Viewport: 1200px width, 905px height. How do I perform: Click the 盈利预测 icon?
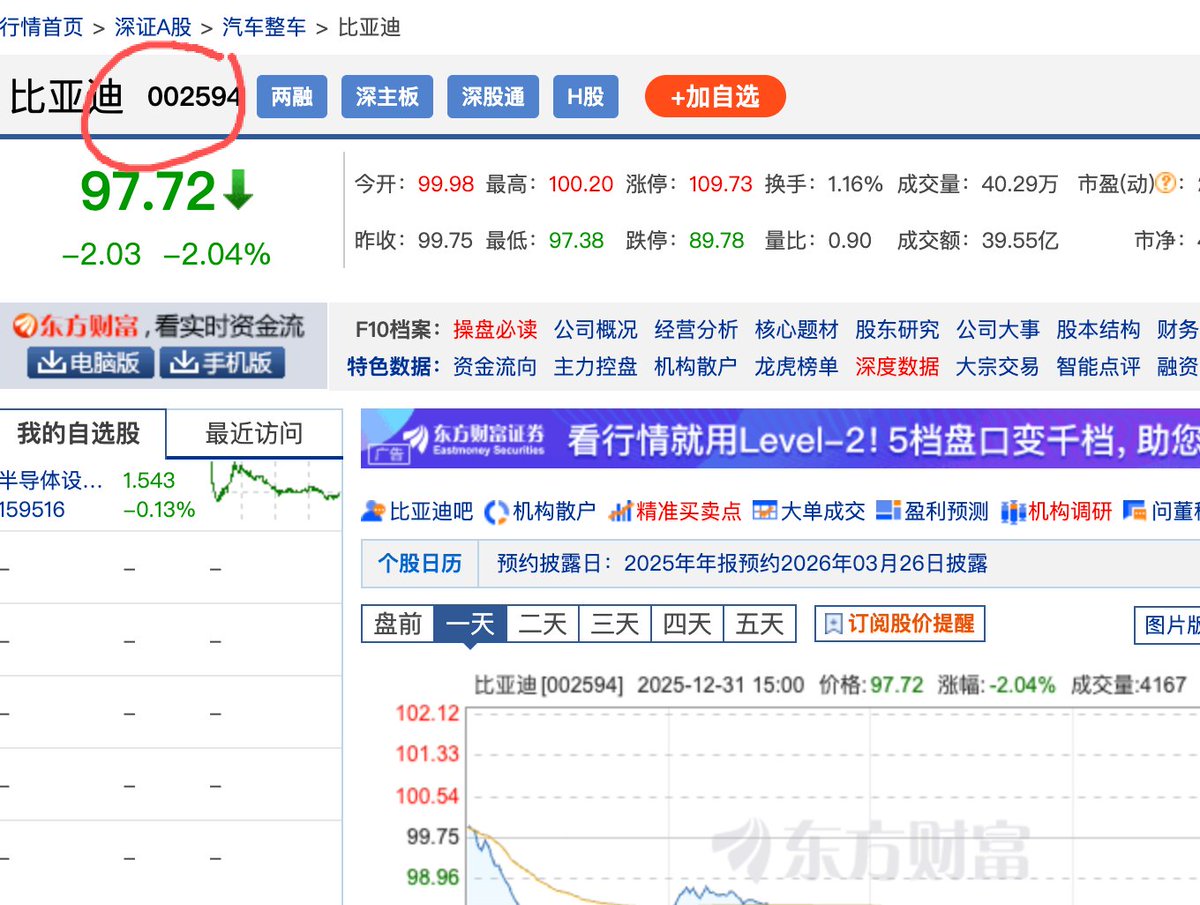(x=888, y=511)
